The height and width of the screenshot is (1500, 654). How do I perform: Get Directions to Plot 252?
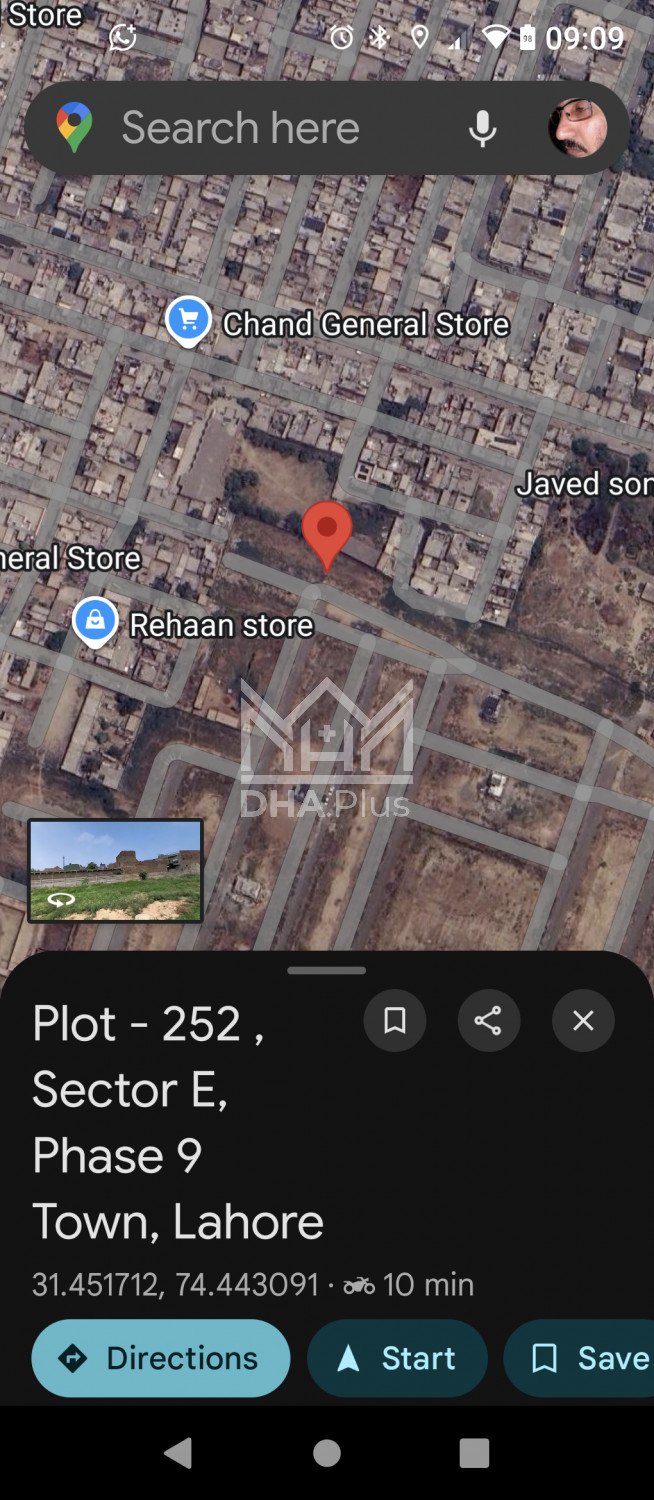[x=161, y=1358]
